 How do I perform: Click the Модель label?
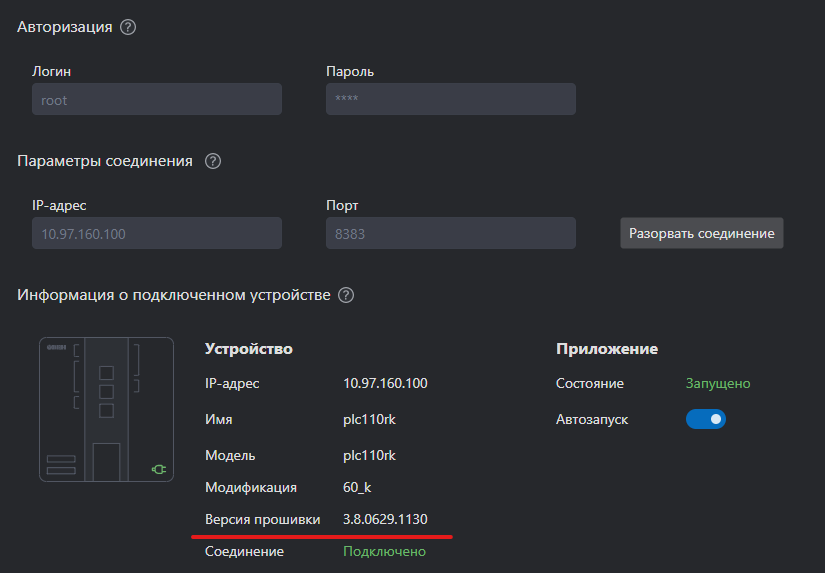[230, 456]
